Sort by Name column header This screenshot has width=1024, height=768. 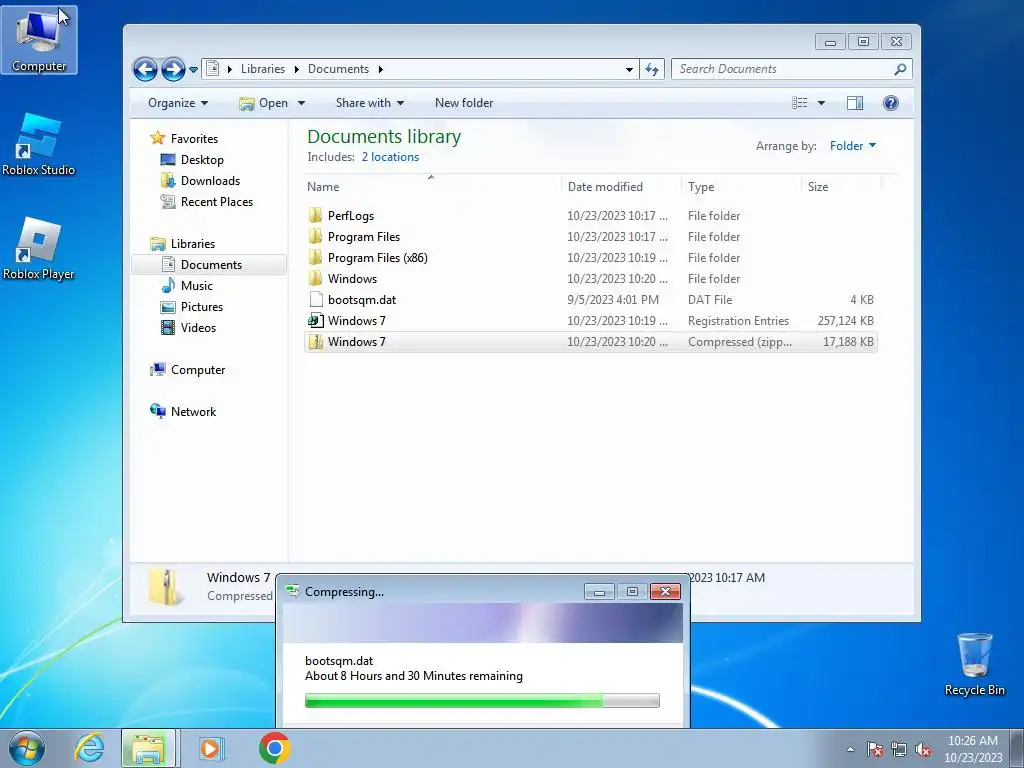pos(432,187)
